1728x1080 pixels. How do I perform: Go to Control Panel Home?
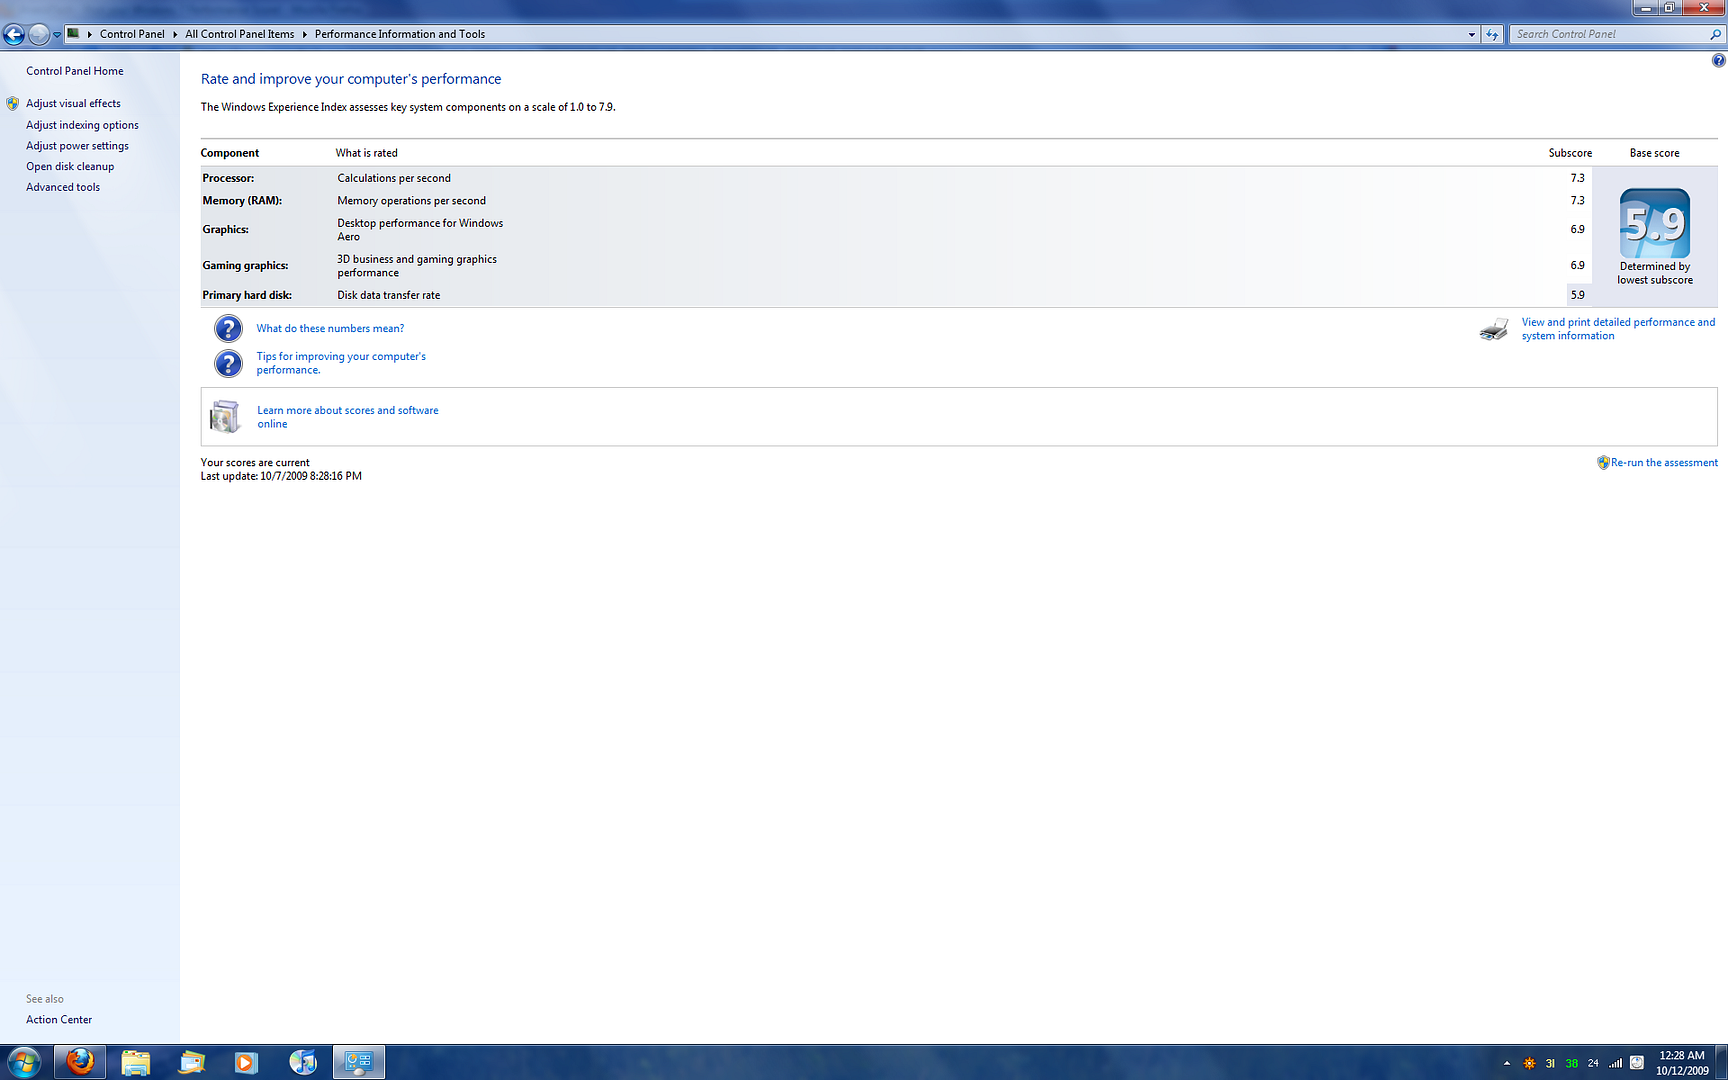[x=75, y=71]
